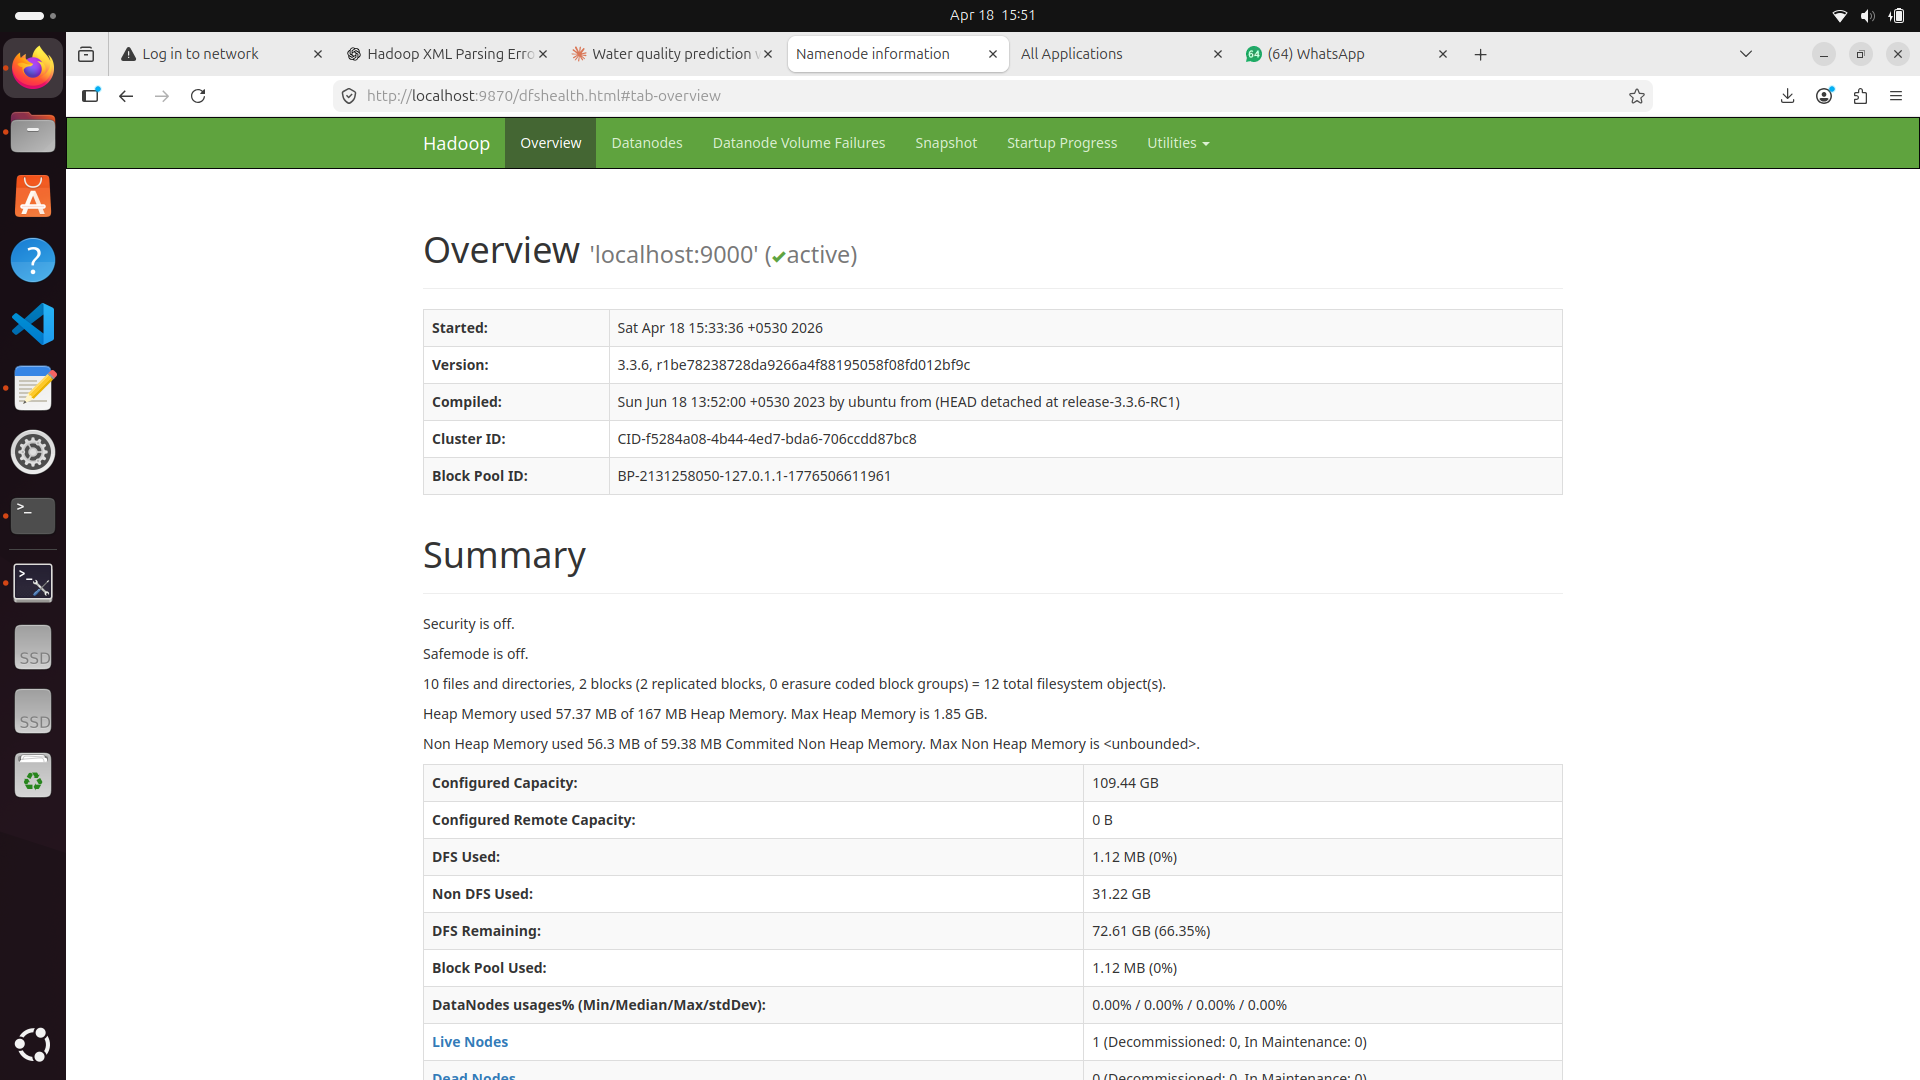Viewport: 1920px width, 1080px height.
Task: Open the Live Nodes link
Action: [470, 1042]
